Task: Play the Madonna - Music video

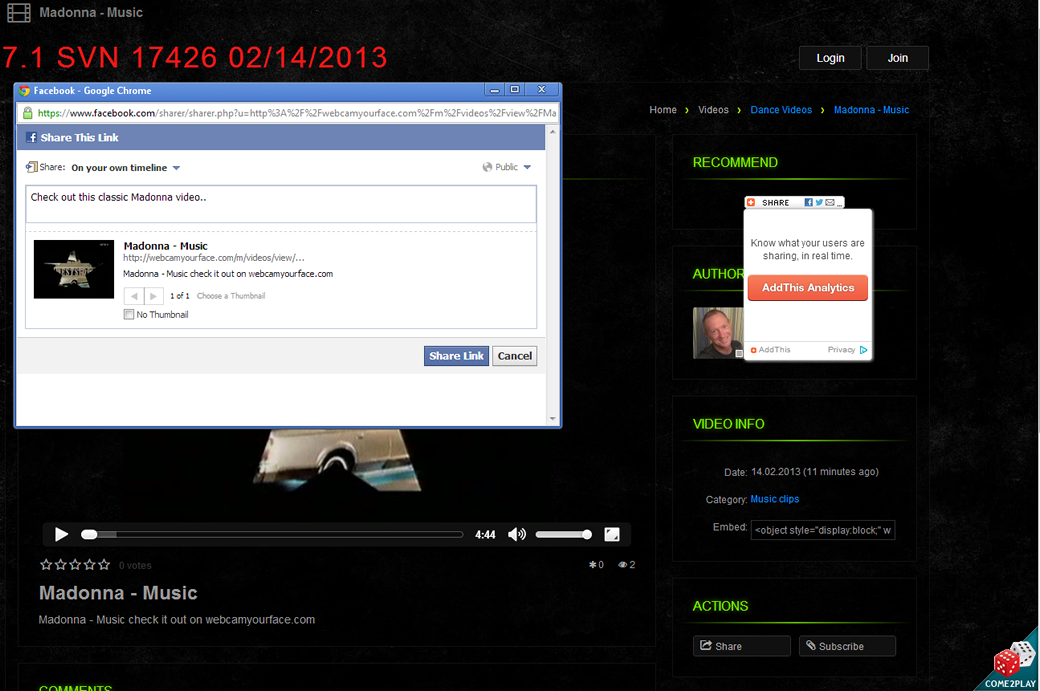Action: (x=61, y=535)
